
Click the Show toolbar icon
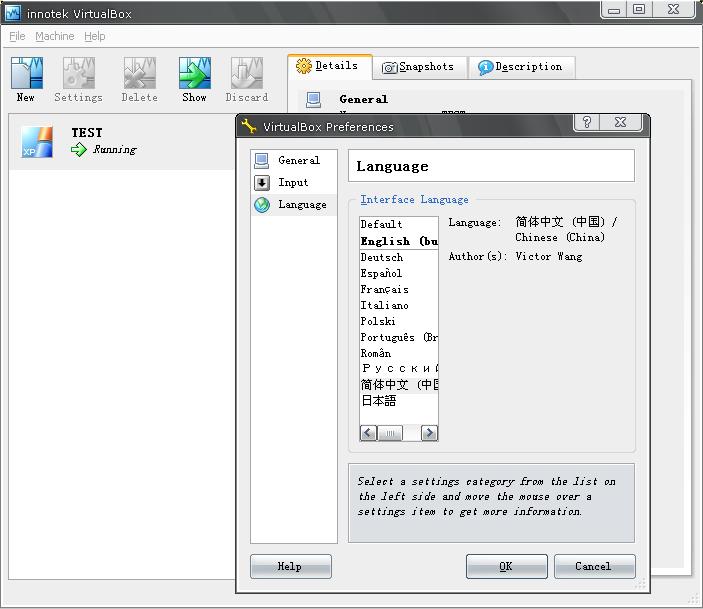[195, 73]
